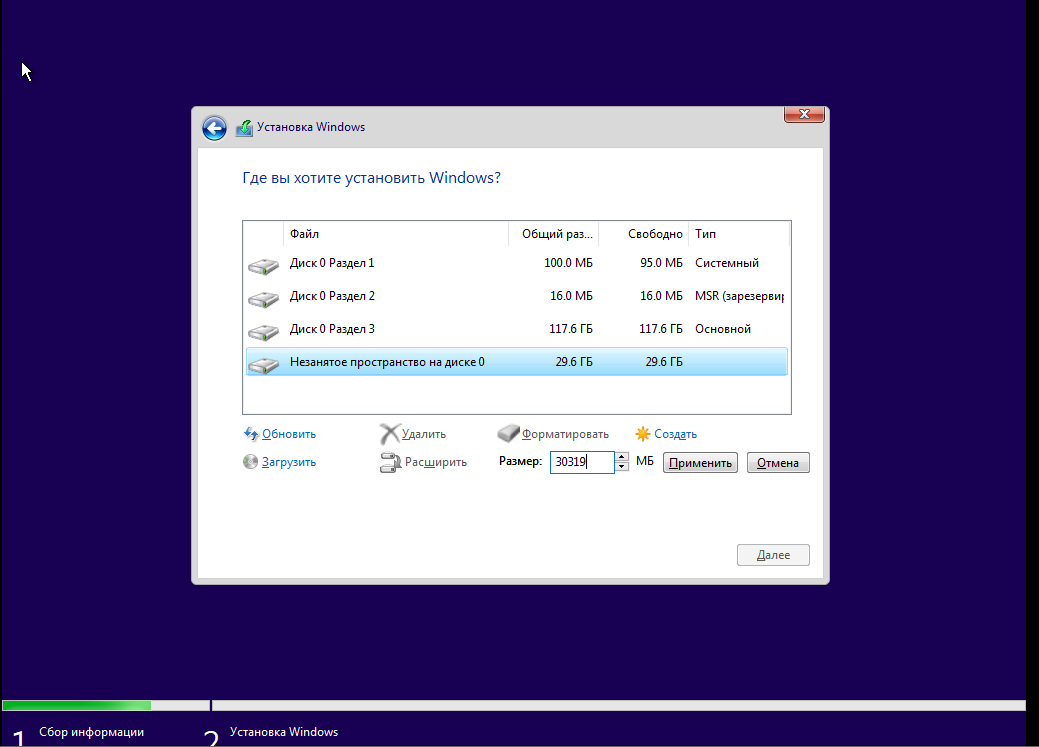Click the Создать star icon
The height and width of the screenshot is (747, 1039).
642,433
